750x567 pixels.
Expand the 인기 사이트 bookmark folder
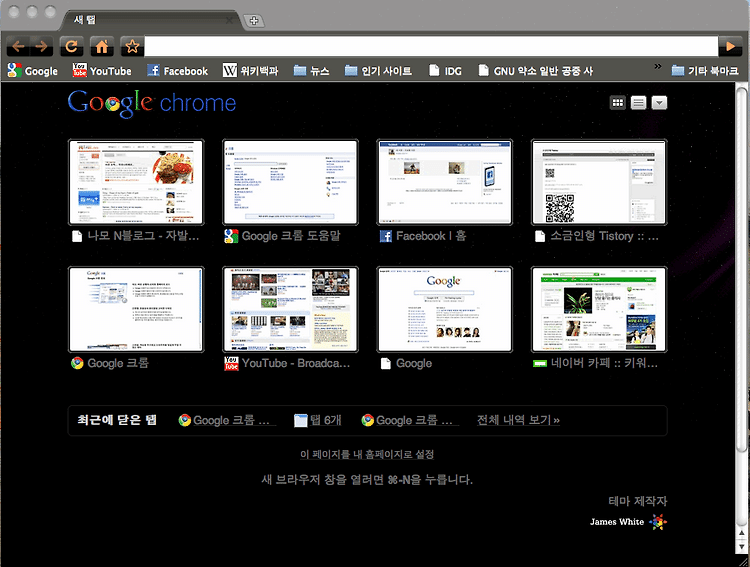click(x=378, y=71)
